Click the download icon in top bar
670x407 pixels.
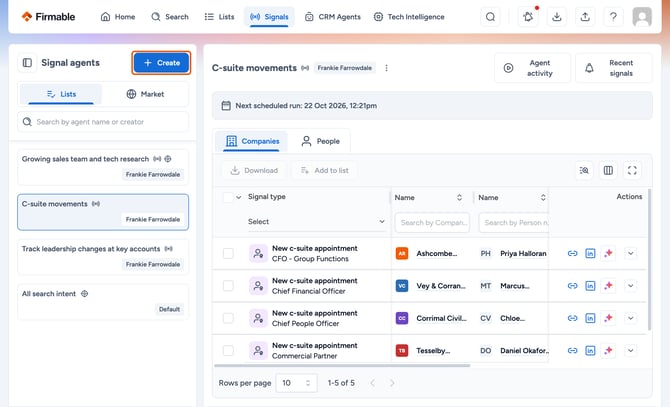coord(557,17)
